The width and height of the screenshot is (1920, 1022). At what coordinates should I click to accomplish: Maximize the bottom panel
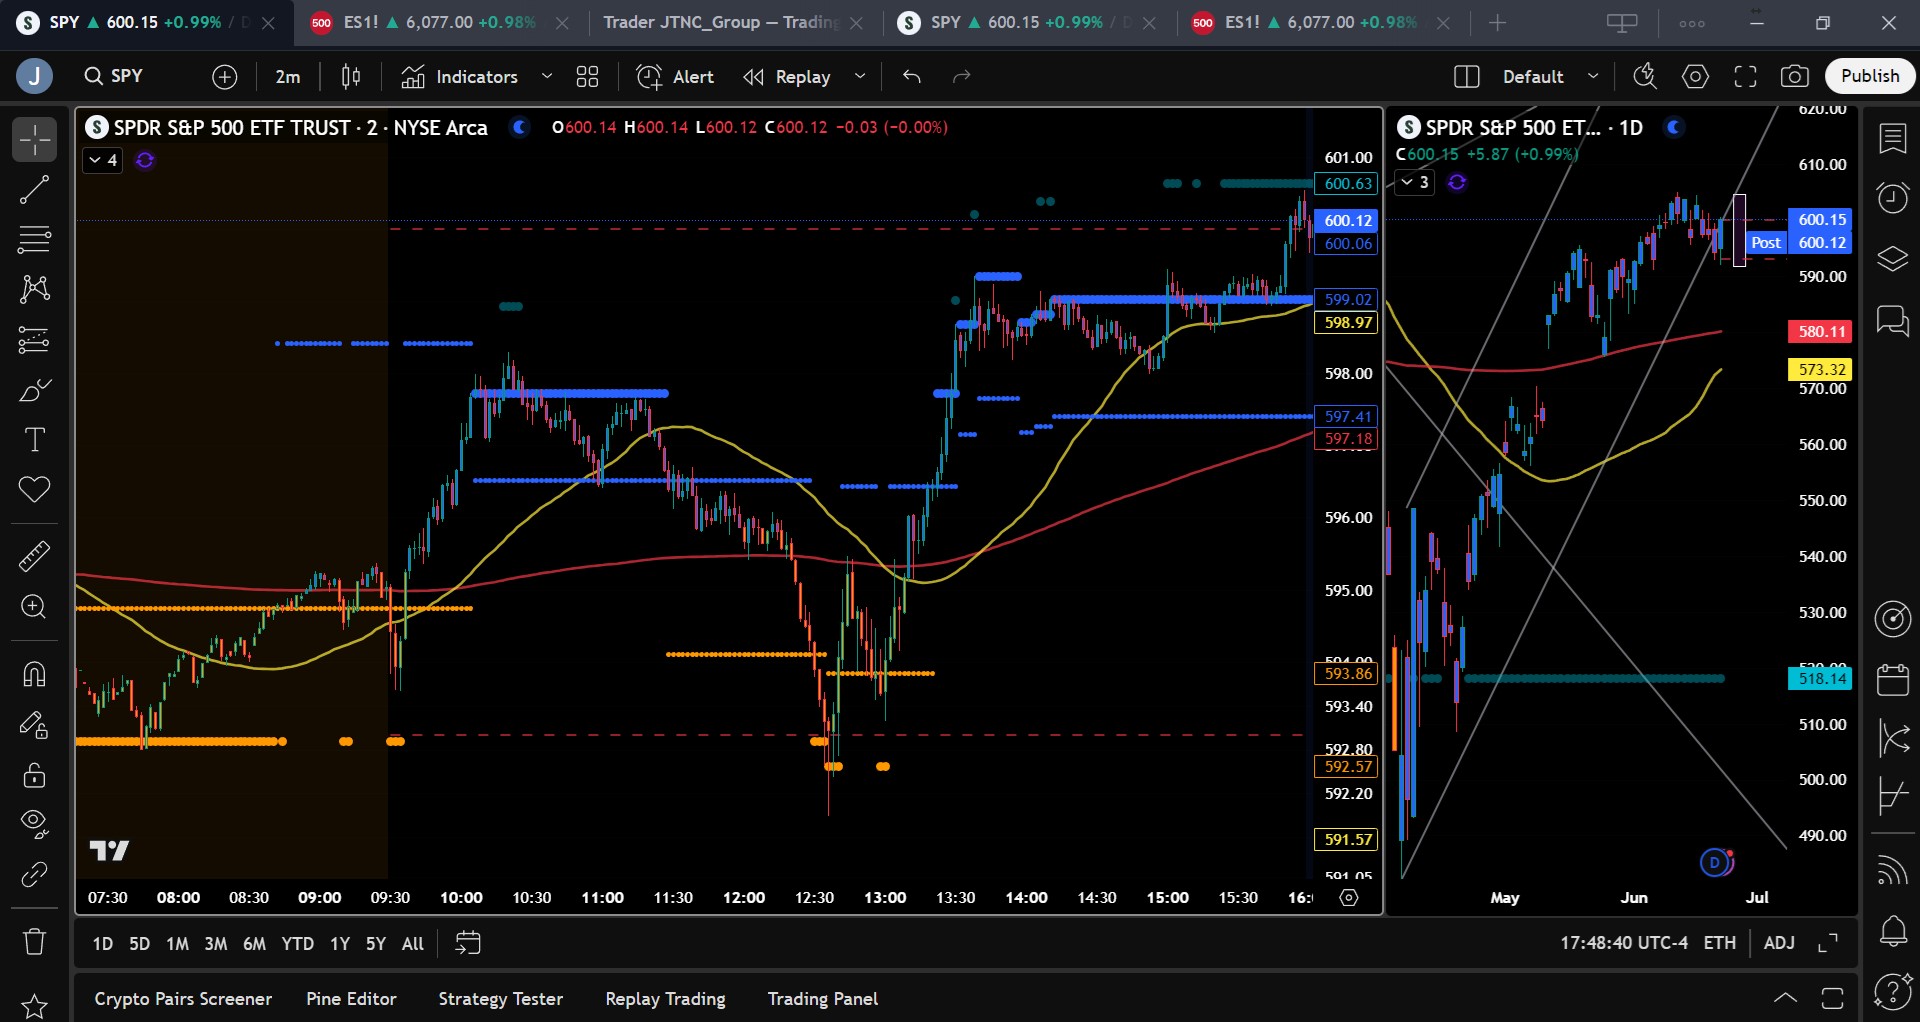coord(1832,998)
